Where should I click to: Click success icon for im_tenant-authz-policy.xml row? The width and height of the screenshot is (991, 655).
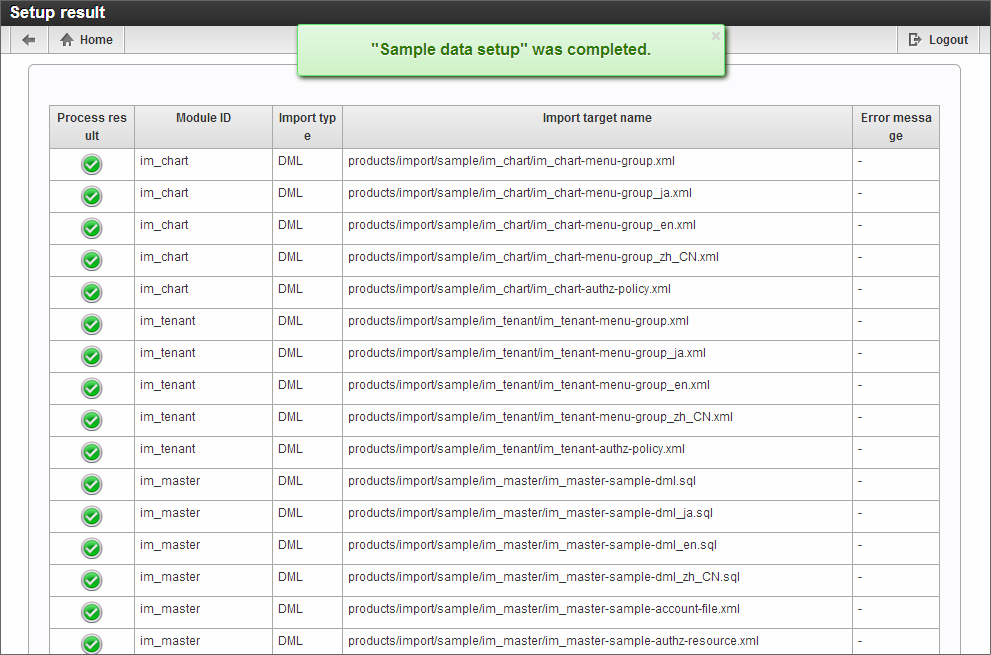click(92, 452)
